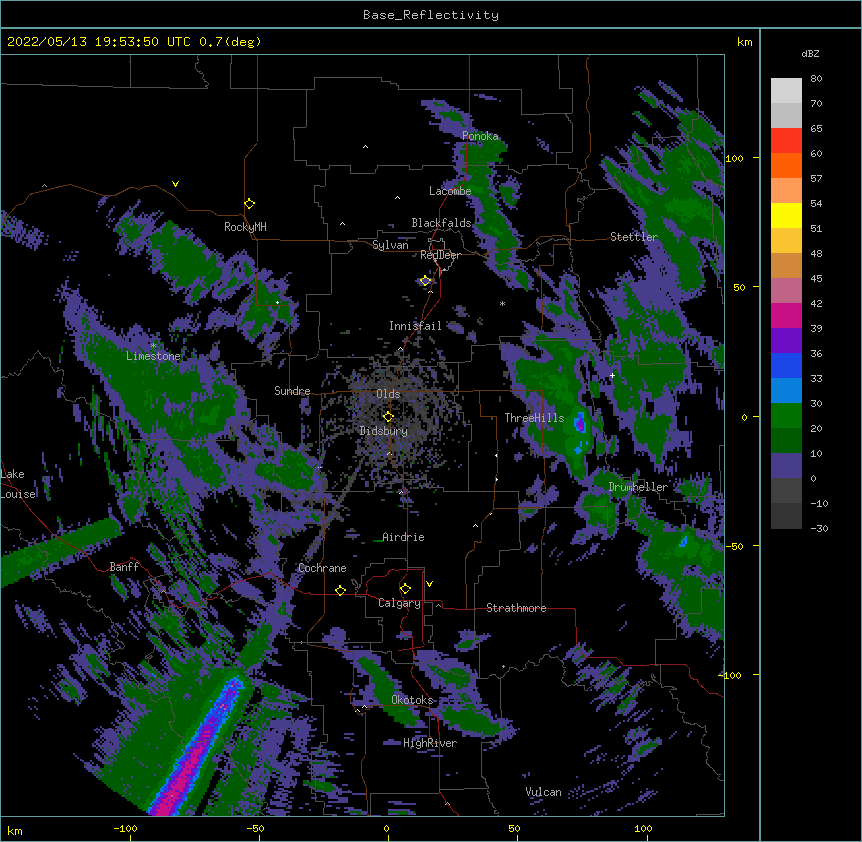Screen dimensions: 862x842
Task: Click the dBZ legend heading
Action: pyautogui.click(x=810, y=53)
